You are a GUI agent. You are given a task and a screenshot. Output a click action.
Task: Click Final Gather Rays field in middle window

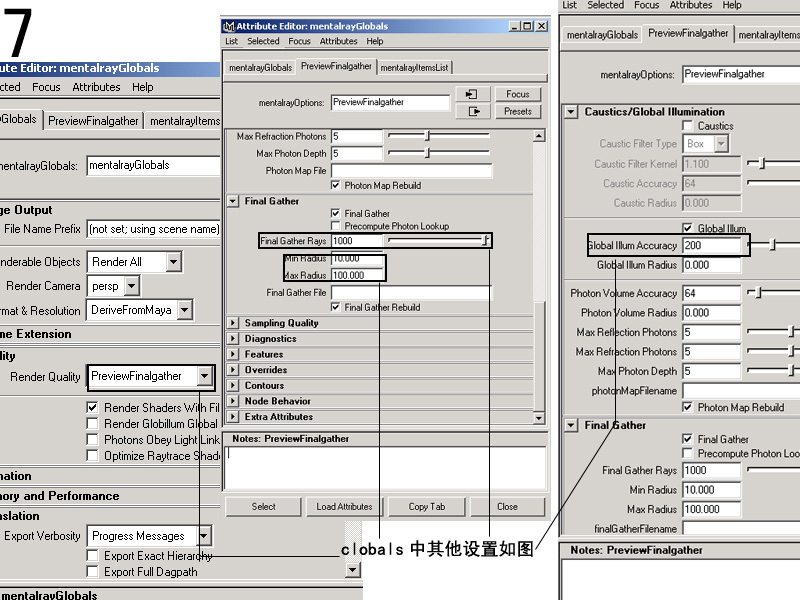(357, 241)
